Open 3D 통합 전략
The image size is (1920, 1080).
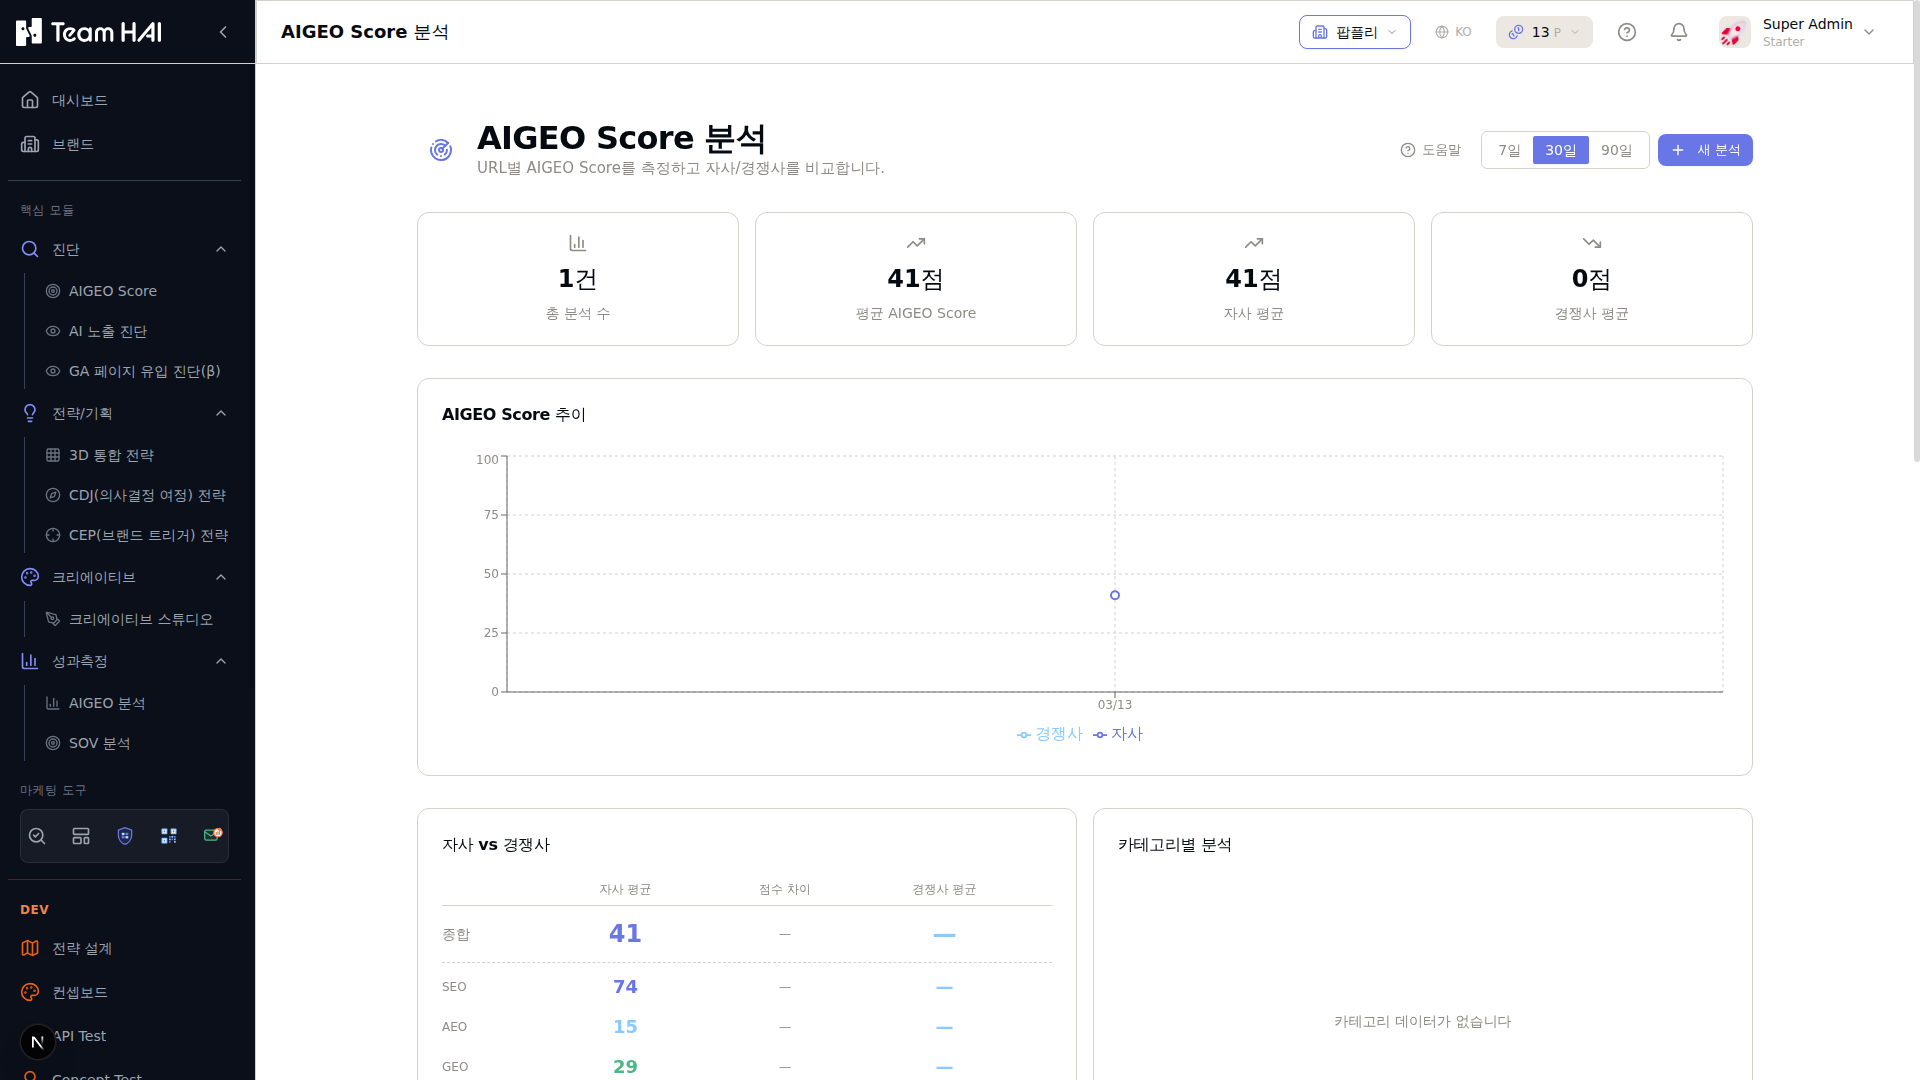[136, 455]
